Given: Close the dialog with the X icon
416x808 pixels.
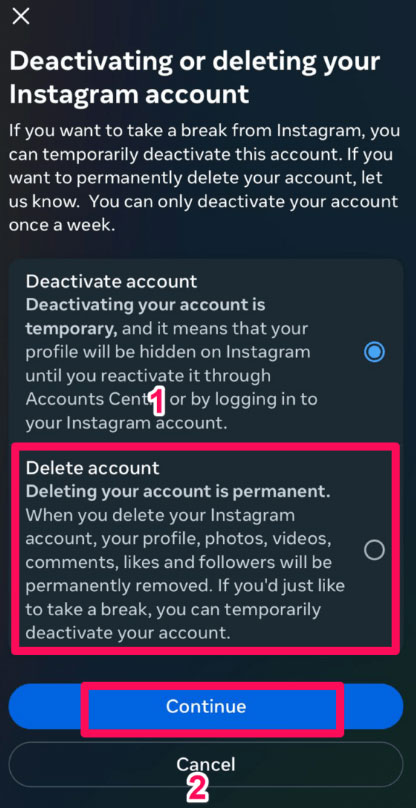Looking at the screenshot, I should point(21,16).
